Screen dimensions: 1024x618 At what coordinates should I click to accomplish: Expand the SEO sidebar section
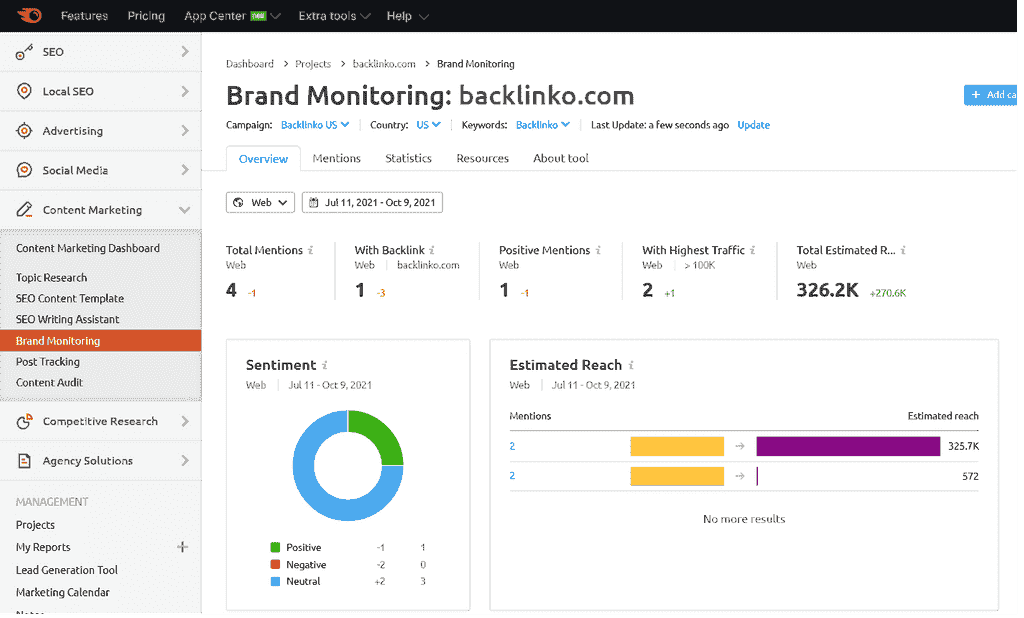tap(185, 52)
